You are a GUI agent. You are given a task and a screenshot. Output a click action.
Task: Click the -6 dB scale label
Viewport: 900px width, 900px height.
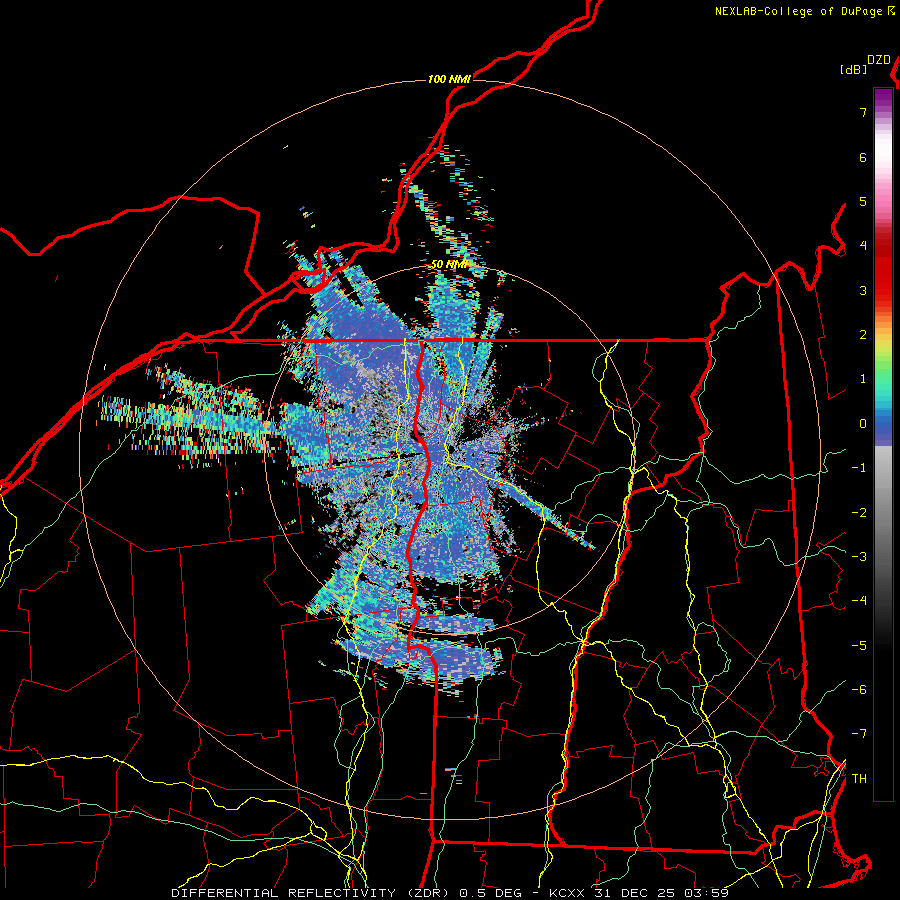859,690
